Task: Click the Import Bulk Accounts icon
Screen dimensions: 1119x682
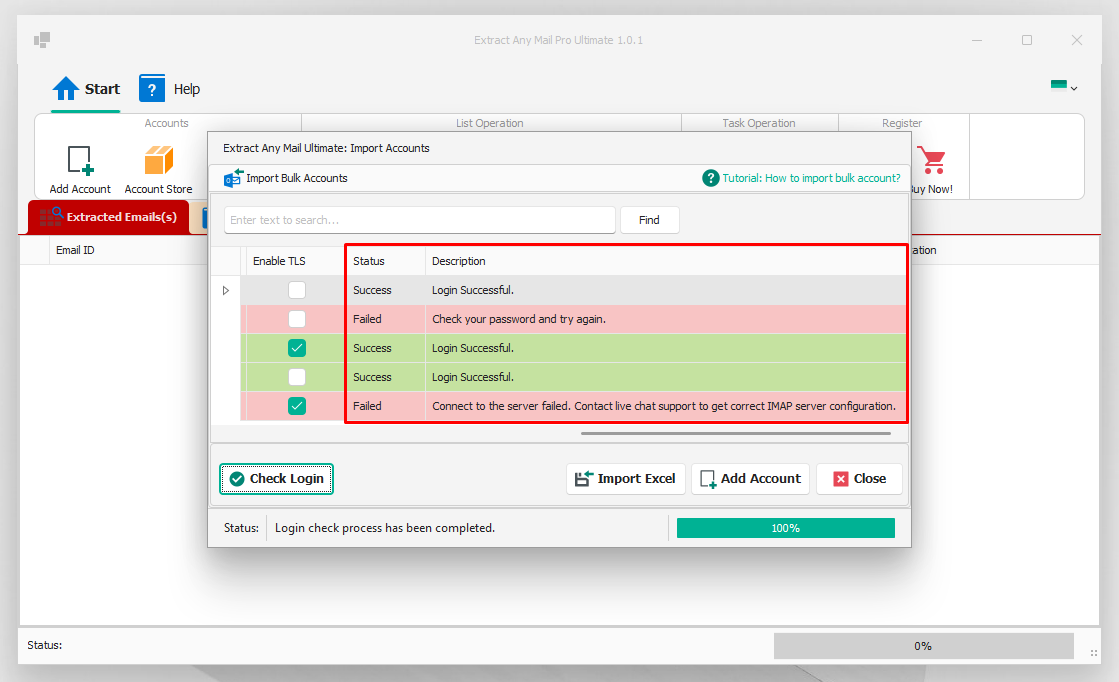Action: click(x=233, y=178)
